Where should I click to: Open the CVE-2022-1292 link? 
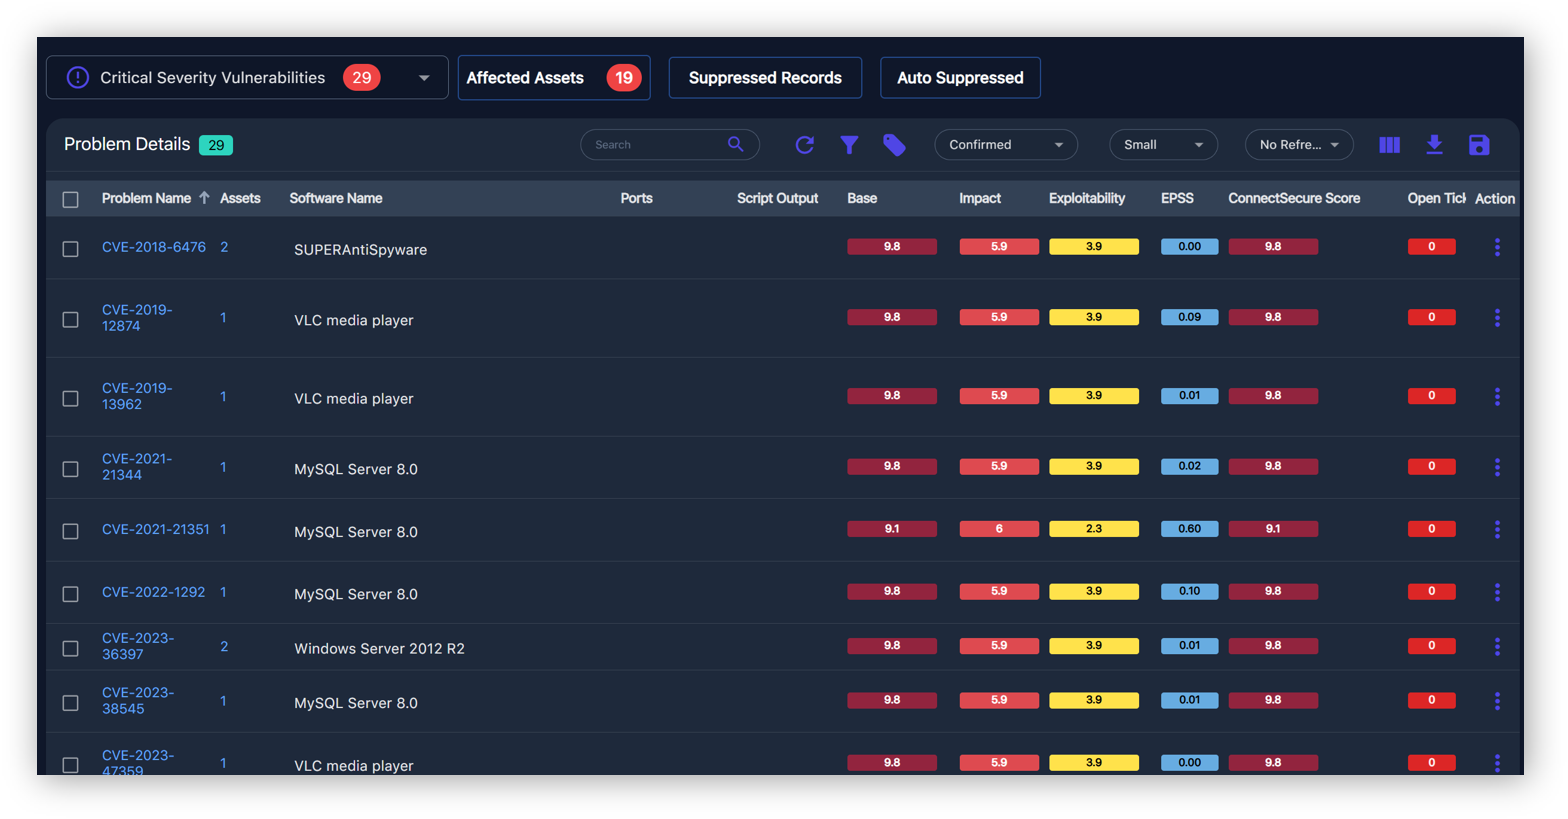(x=153, y=592)
